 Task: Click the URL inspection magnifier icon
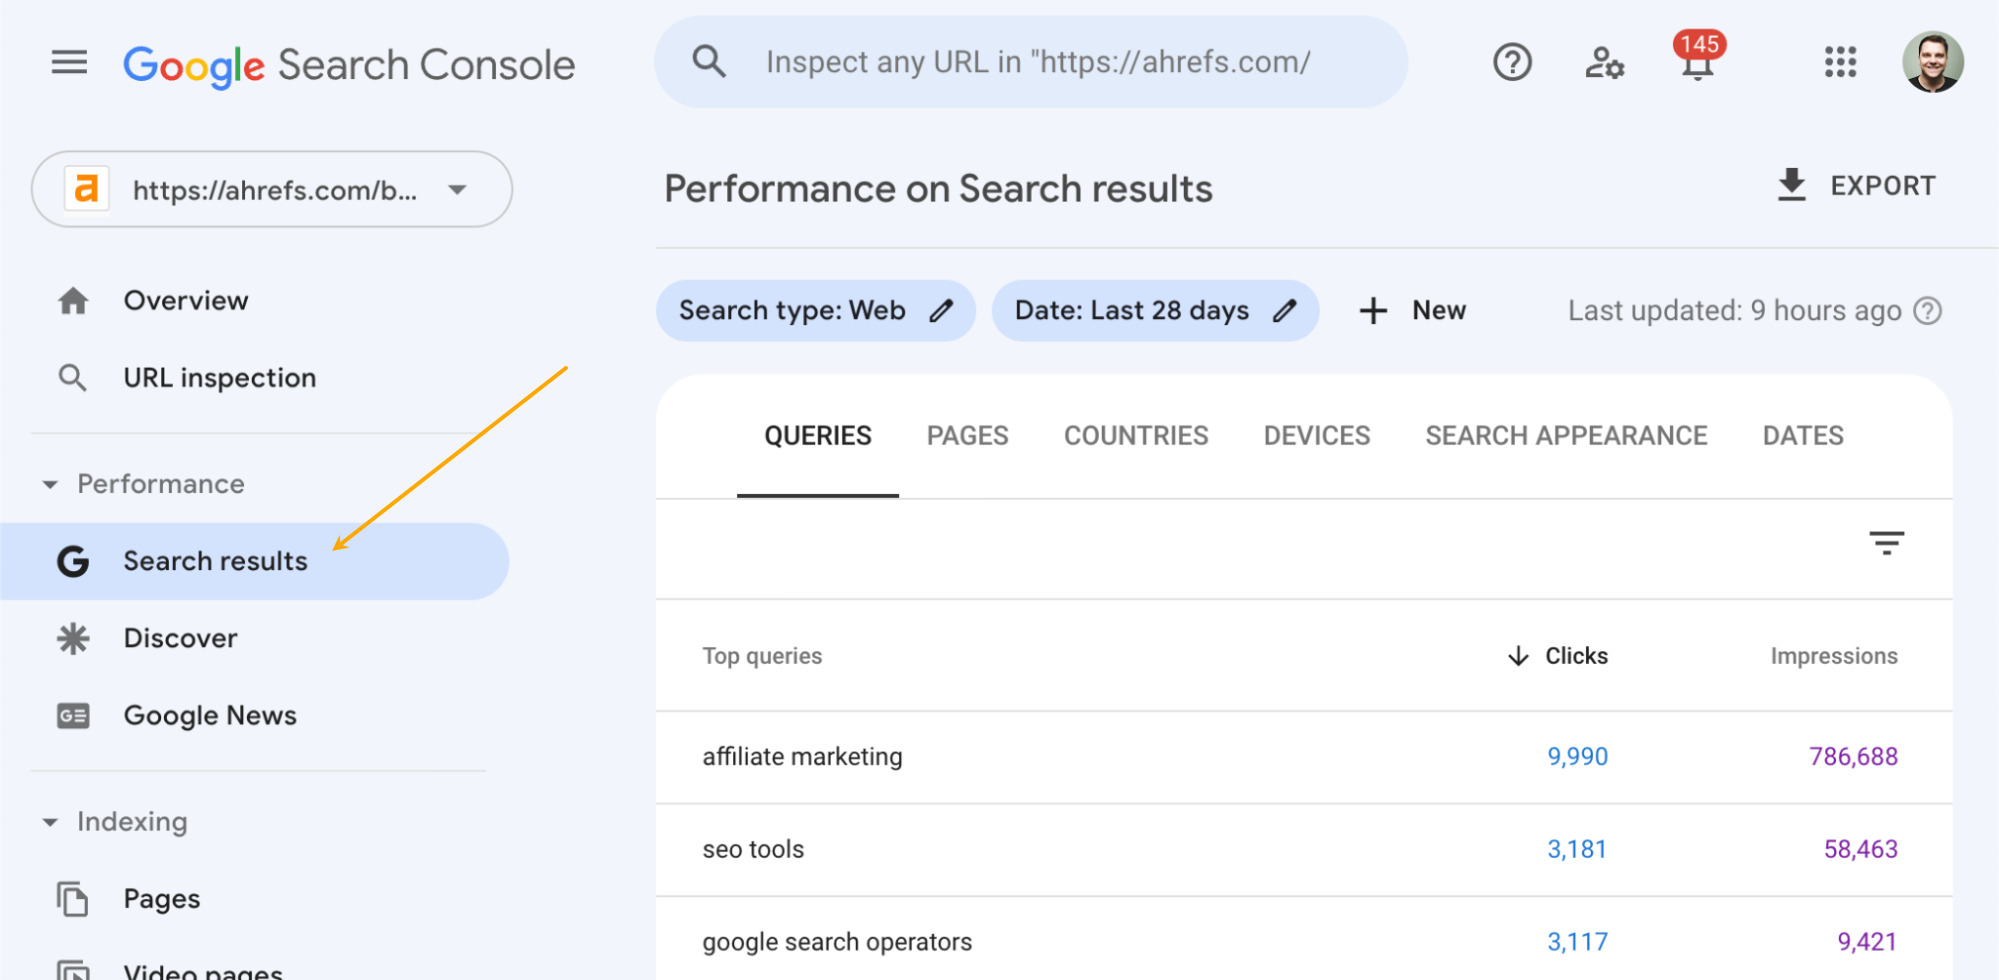point(72,378)
